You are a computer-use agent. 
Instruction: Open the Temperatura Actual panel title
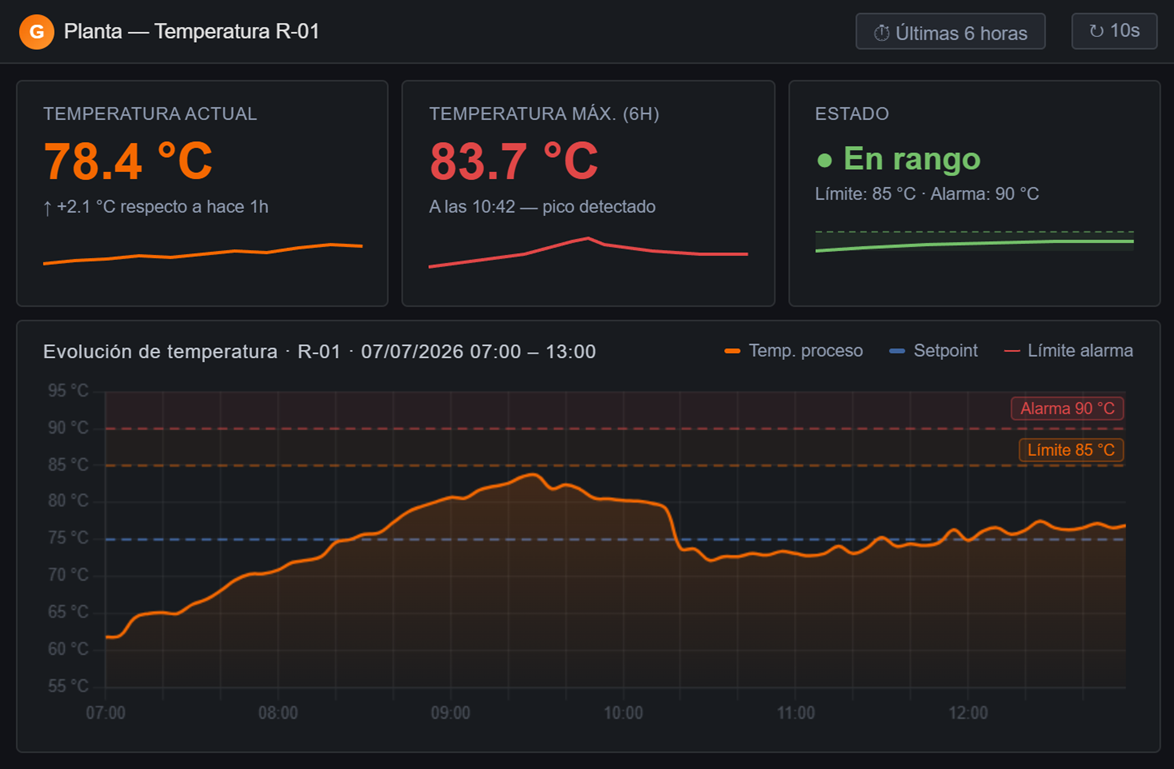click(x=150, y=114)
